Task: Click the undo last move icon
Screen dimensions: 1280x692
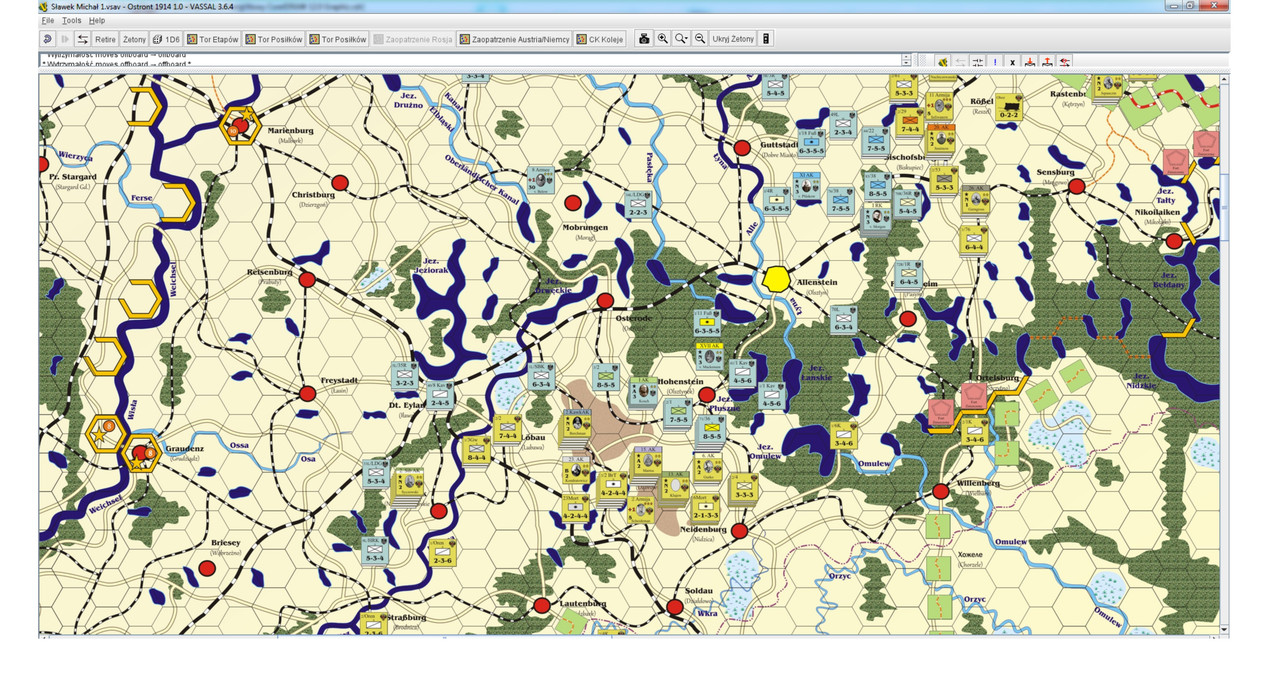Action: pos(47,39)
